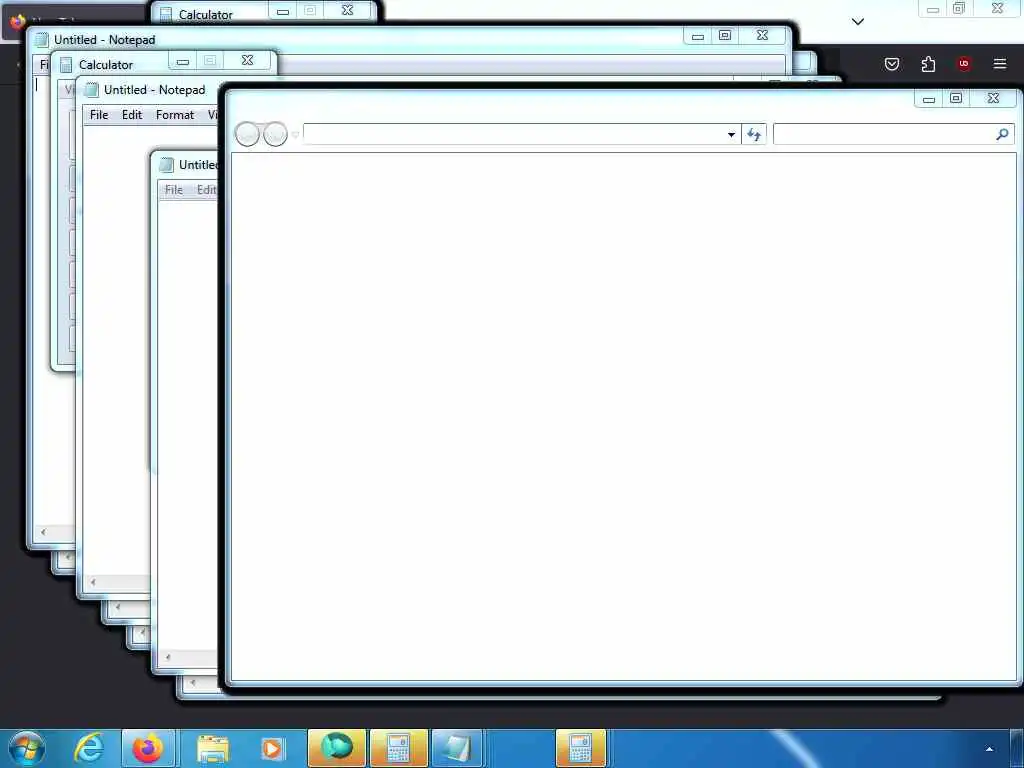
Task: Maximize the rearmost Untitled - Notepad window
Action: (725, 35)
